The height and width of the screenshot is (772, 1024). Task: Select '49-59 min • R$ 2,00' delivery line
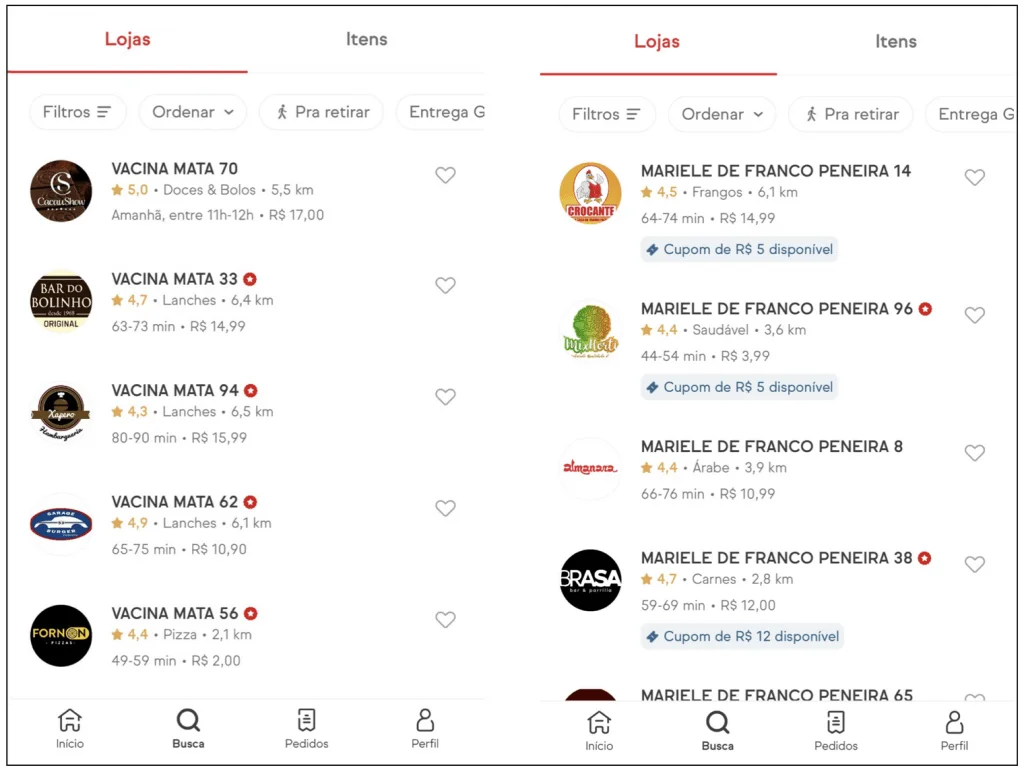click(176, 661)
